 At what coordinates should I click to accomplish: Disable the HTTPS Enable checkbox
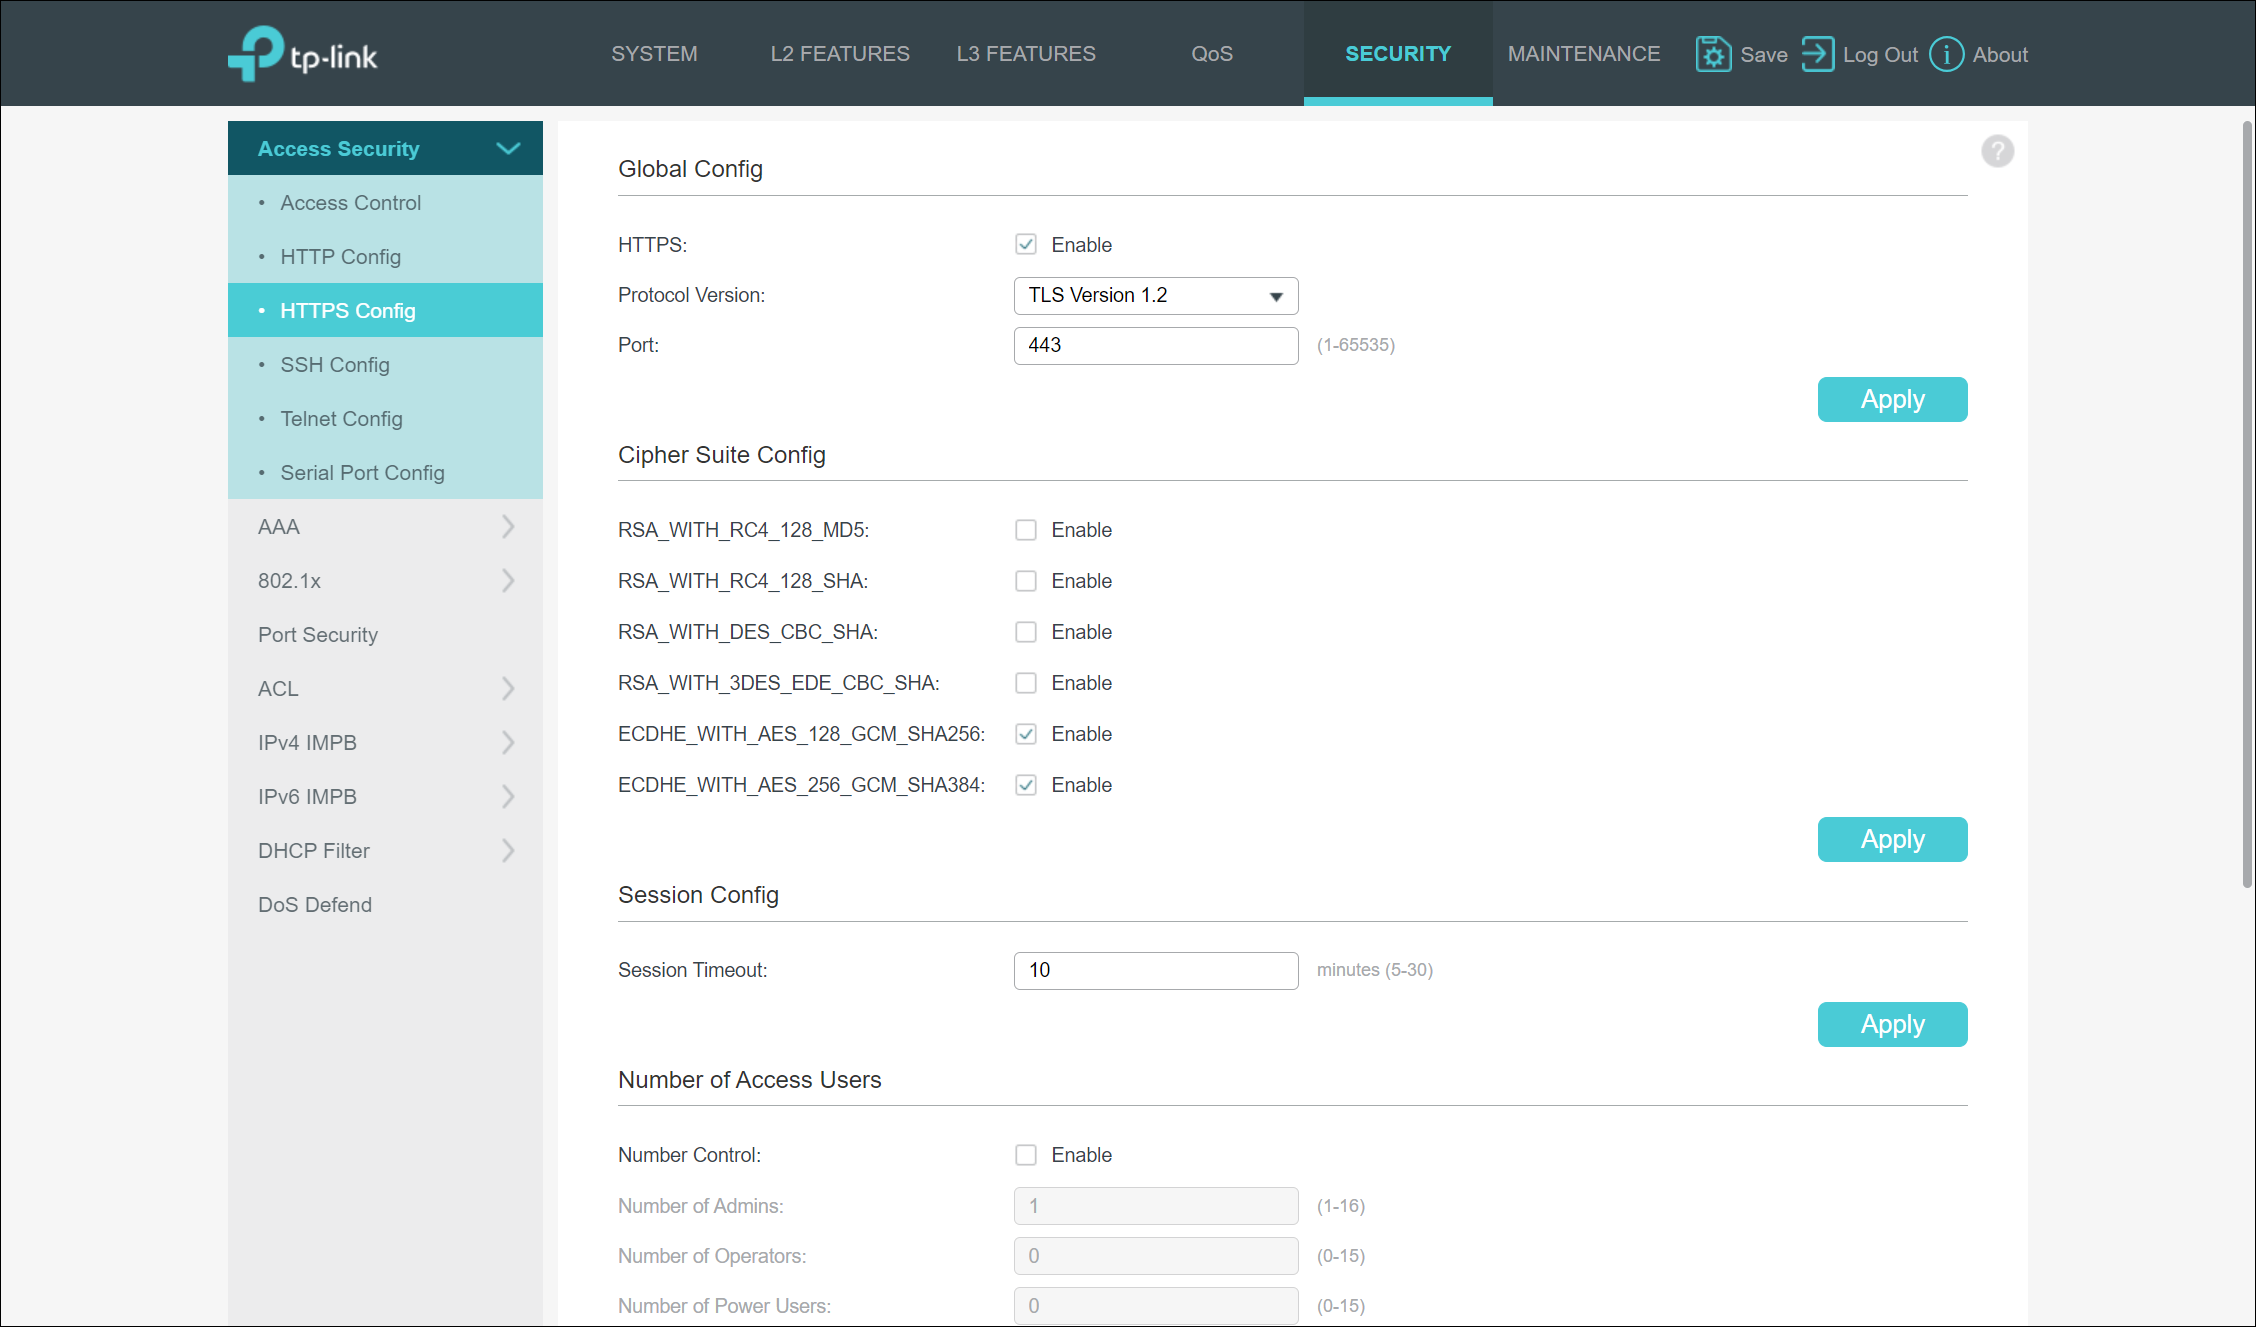[x=1025, y=245]
